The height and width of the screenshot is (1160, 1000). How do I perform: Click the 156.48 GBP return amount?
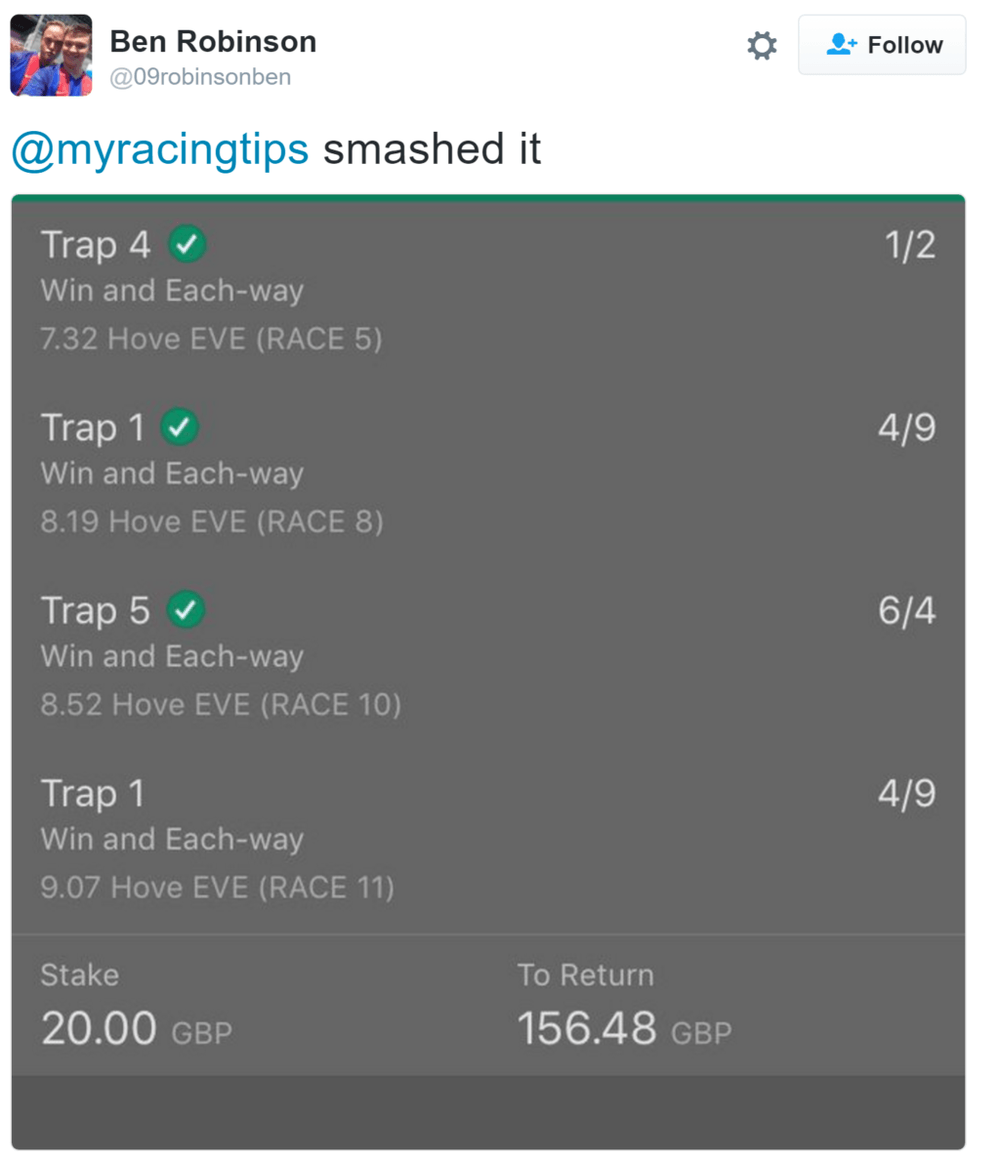tap(624, 1029)
